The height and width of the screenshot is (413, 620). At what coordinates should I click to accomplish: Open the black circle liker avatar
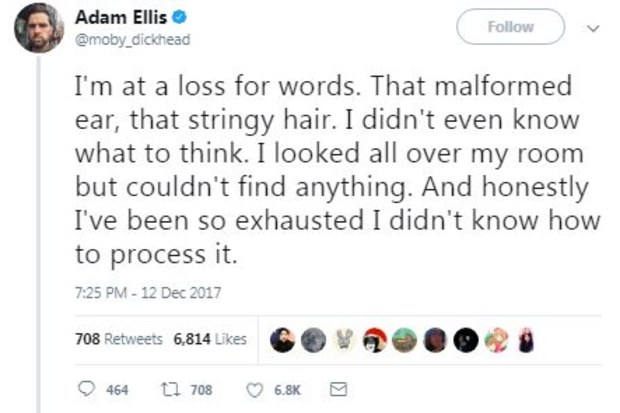(466, 340)
